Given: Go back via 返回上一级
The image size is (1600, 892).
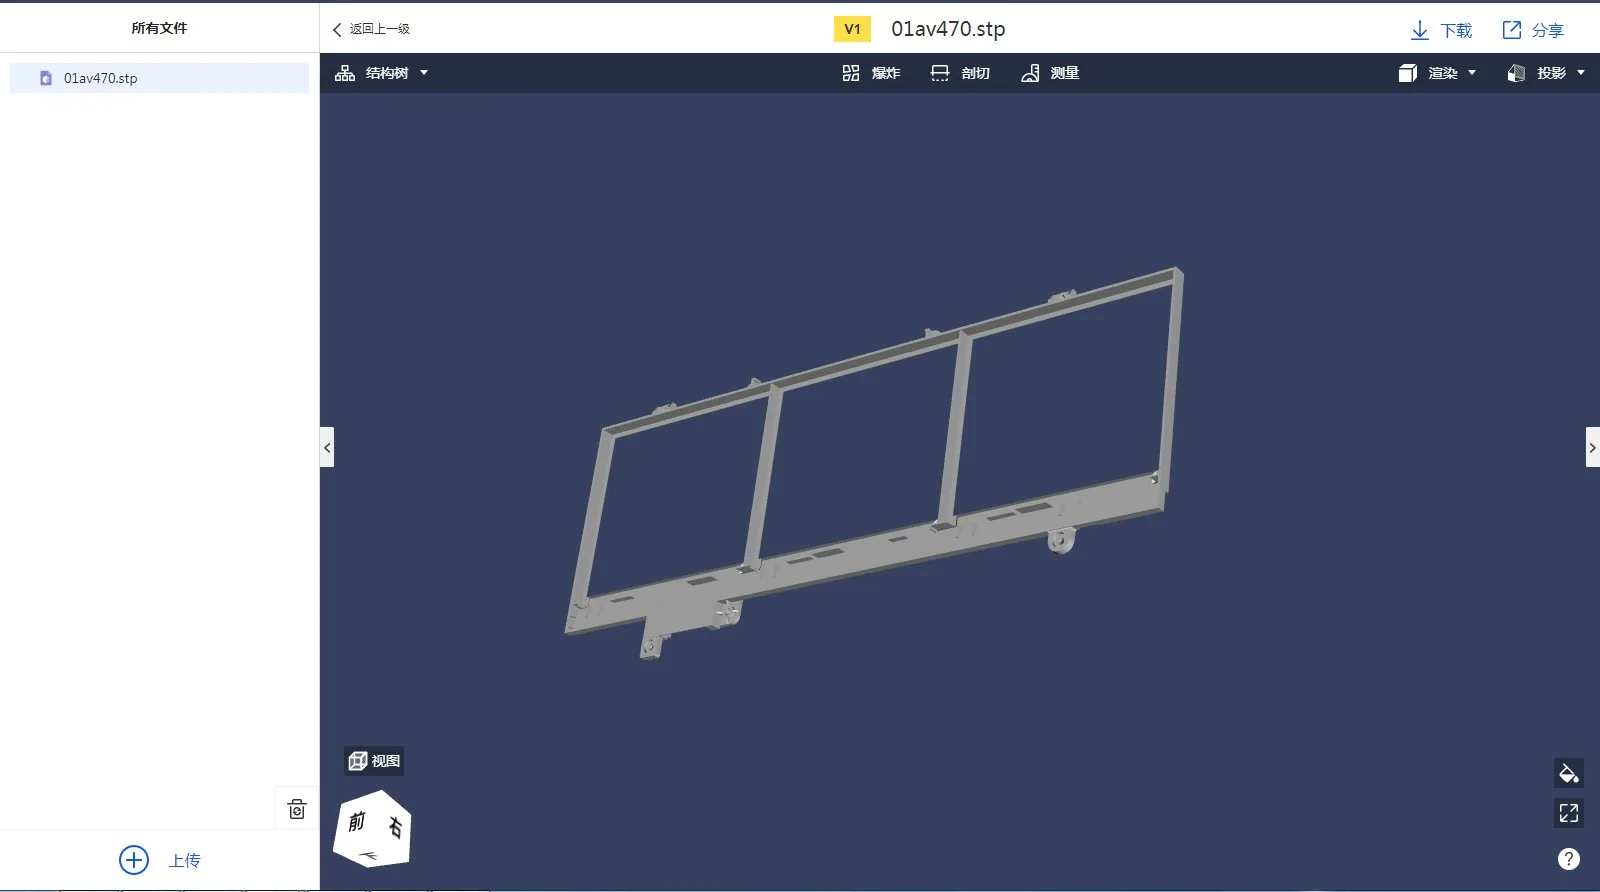Looking at the screenshot, I should coord(371,29).
